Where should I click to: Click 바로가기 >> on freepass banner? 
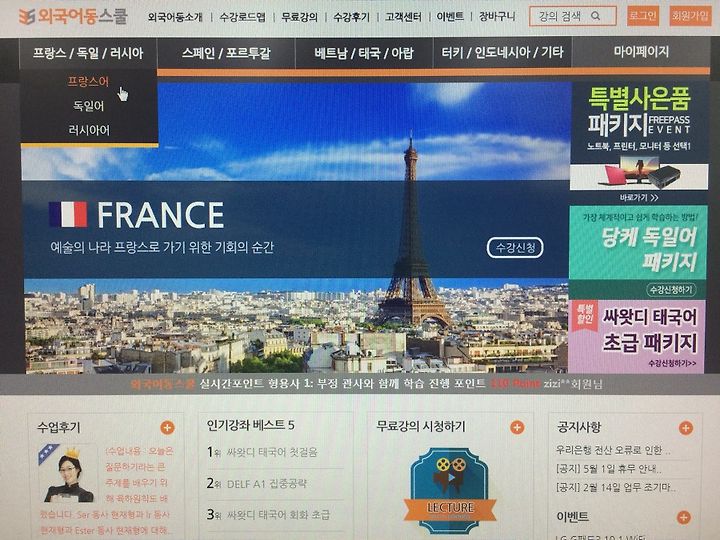pyautogui.click(x=639, y=198)
